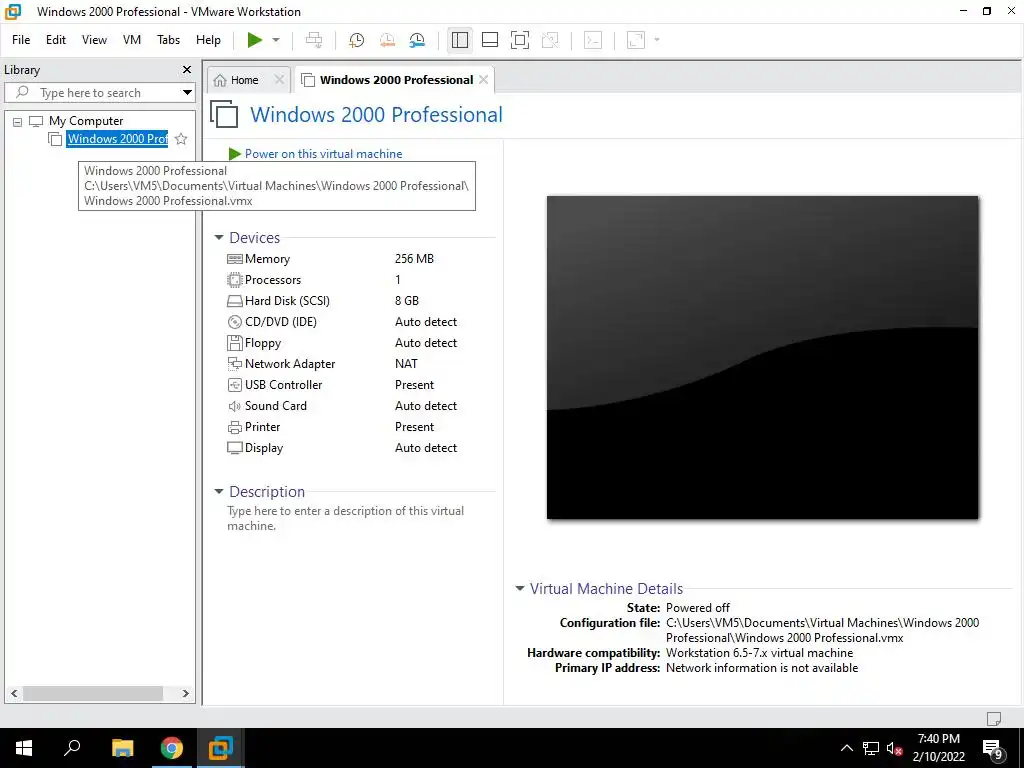Click the taskbar search icon

(x=72, y=748)
